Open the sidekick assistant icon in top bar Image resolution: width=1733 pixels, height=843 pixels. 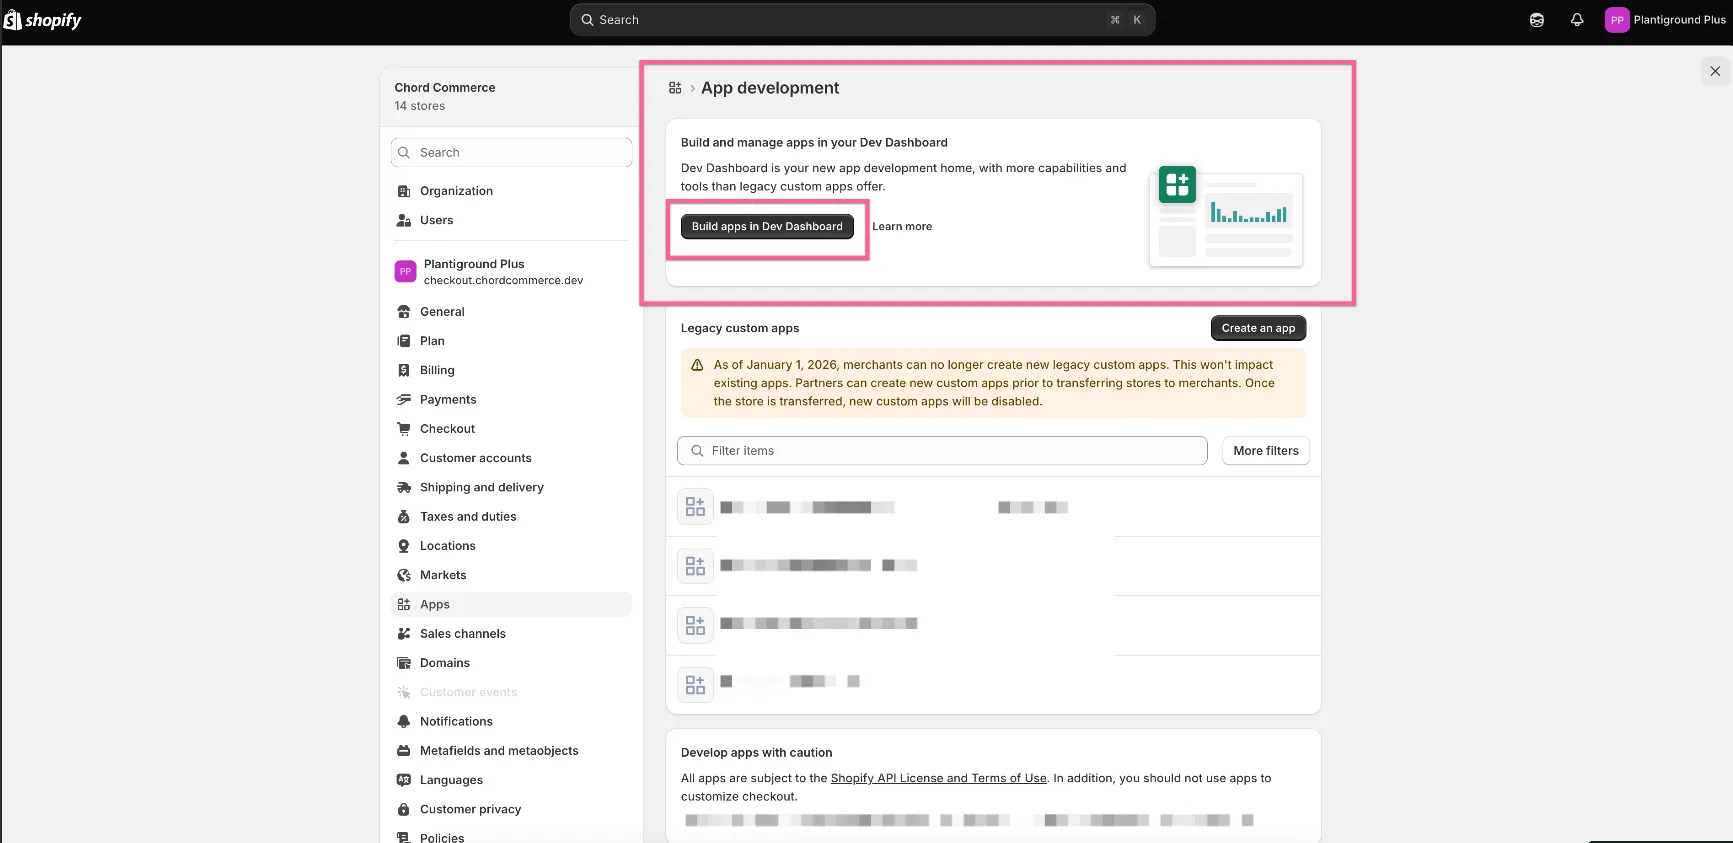tap(1537, 20)
